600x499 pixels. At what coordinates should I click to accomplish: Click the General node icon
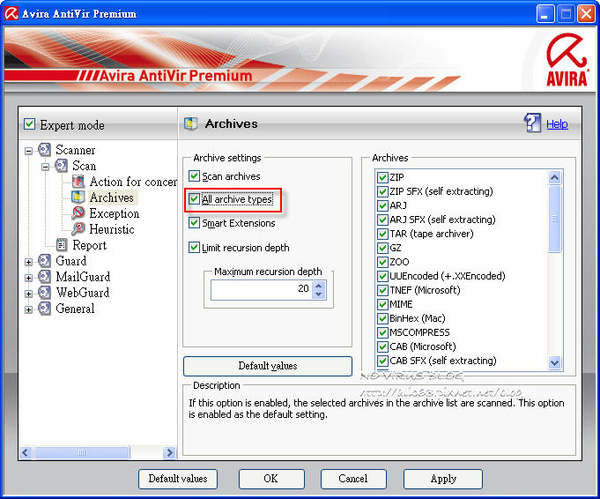(44, 308)
